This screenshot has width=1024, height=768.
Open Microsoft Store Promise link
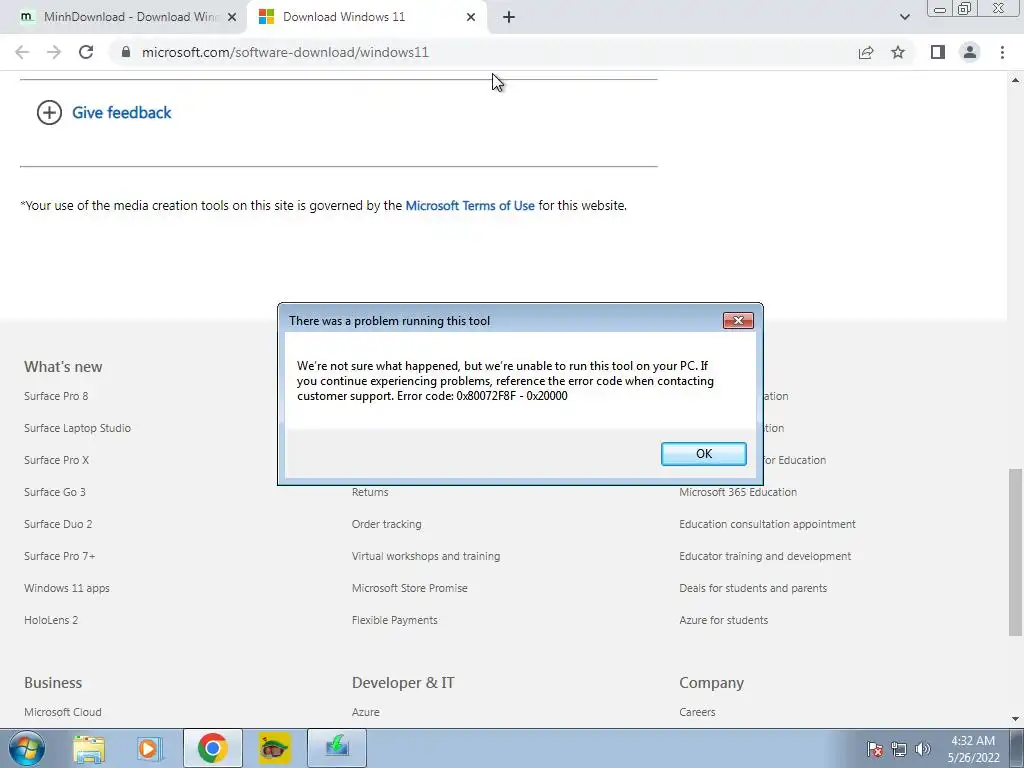pos(409,588)
